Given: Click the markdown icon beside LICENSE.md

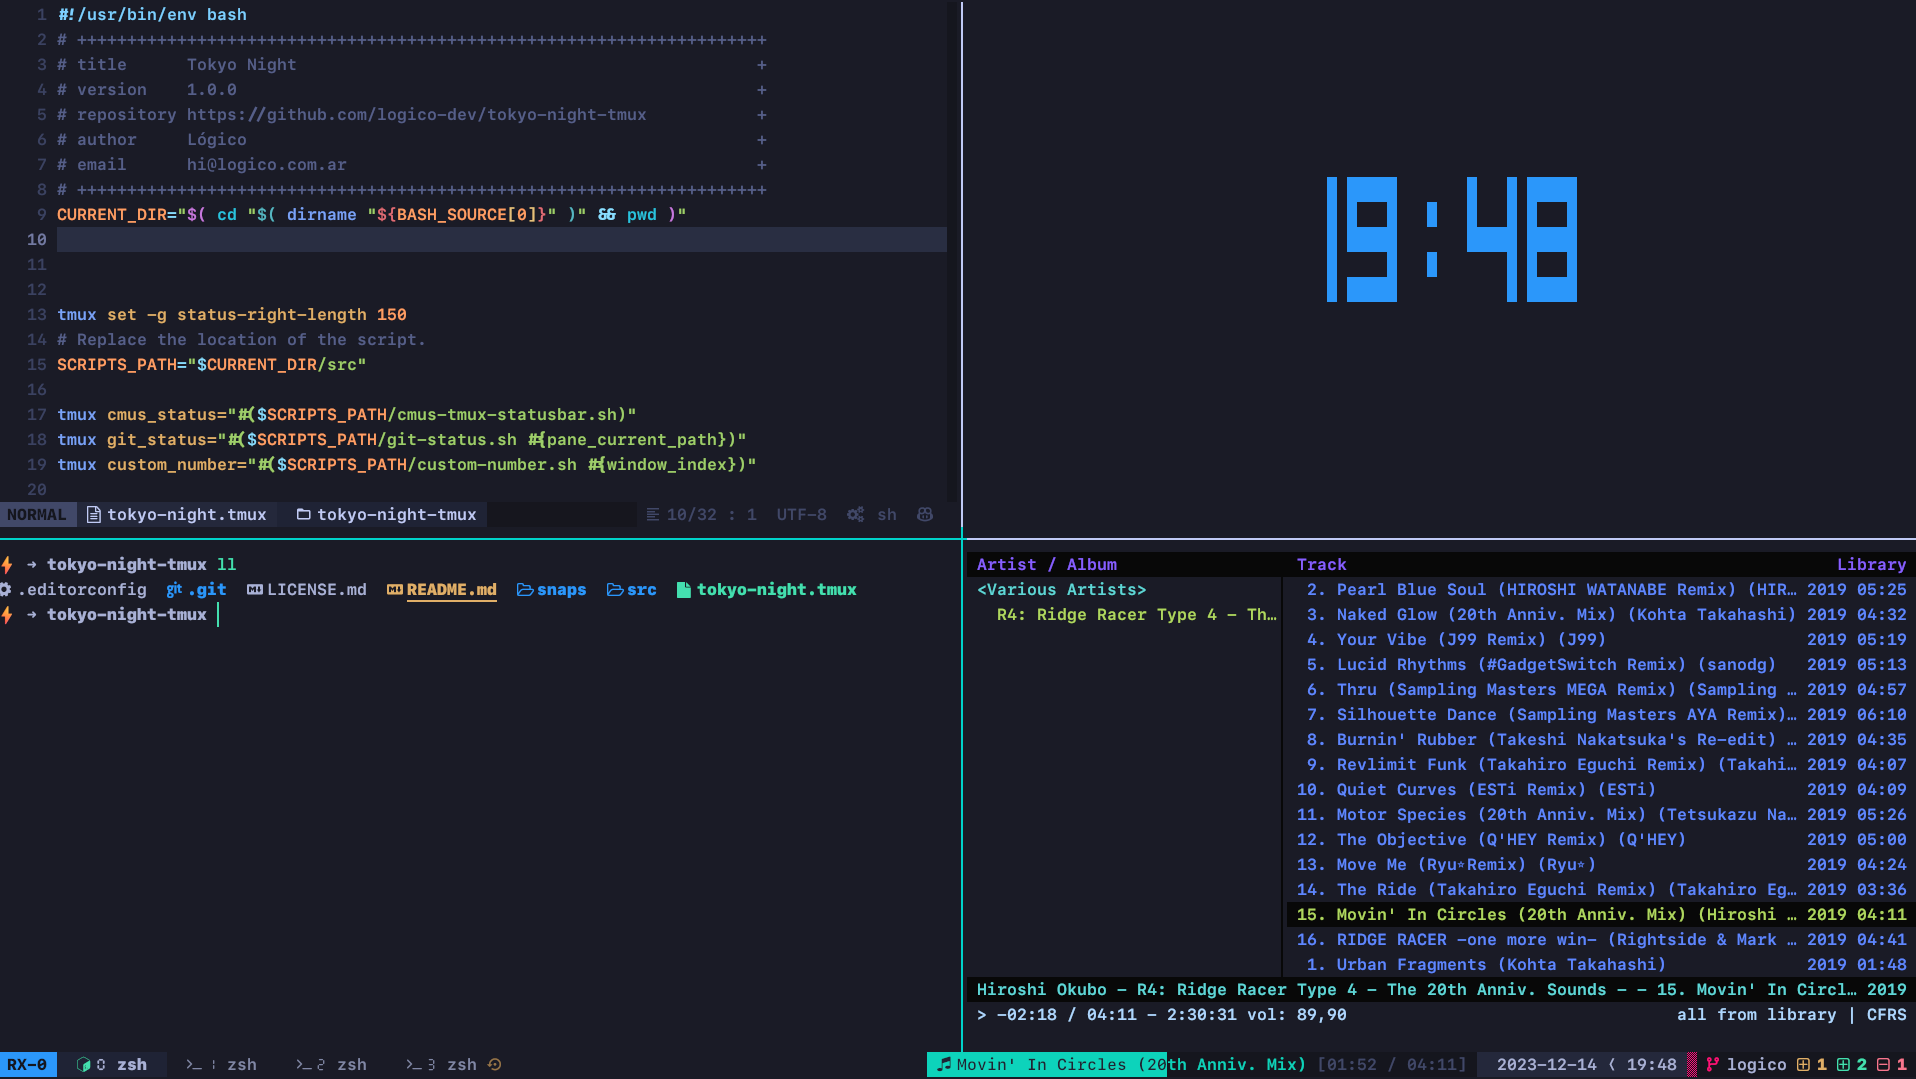Looking at the screenshot, I should pyautogui.click(x=255, y=590).
